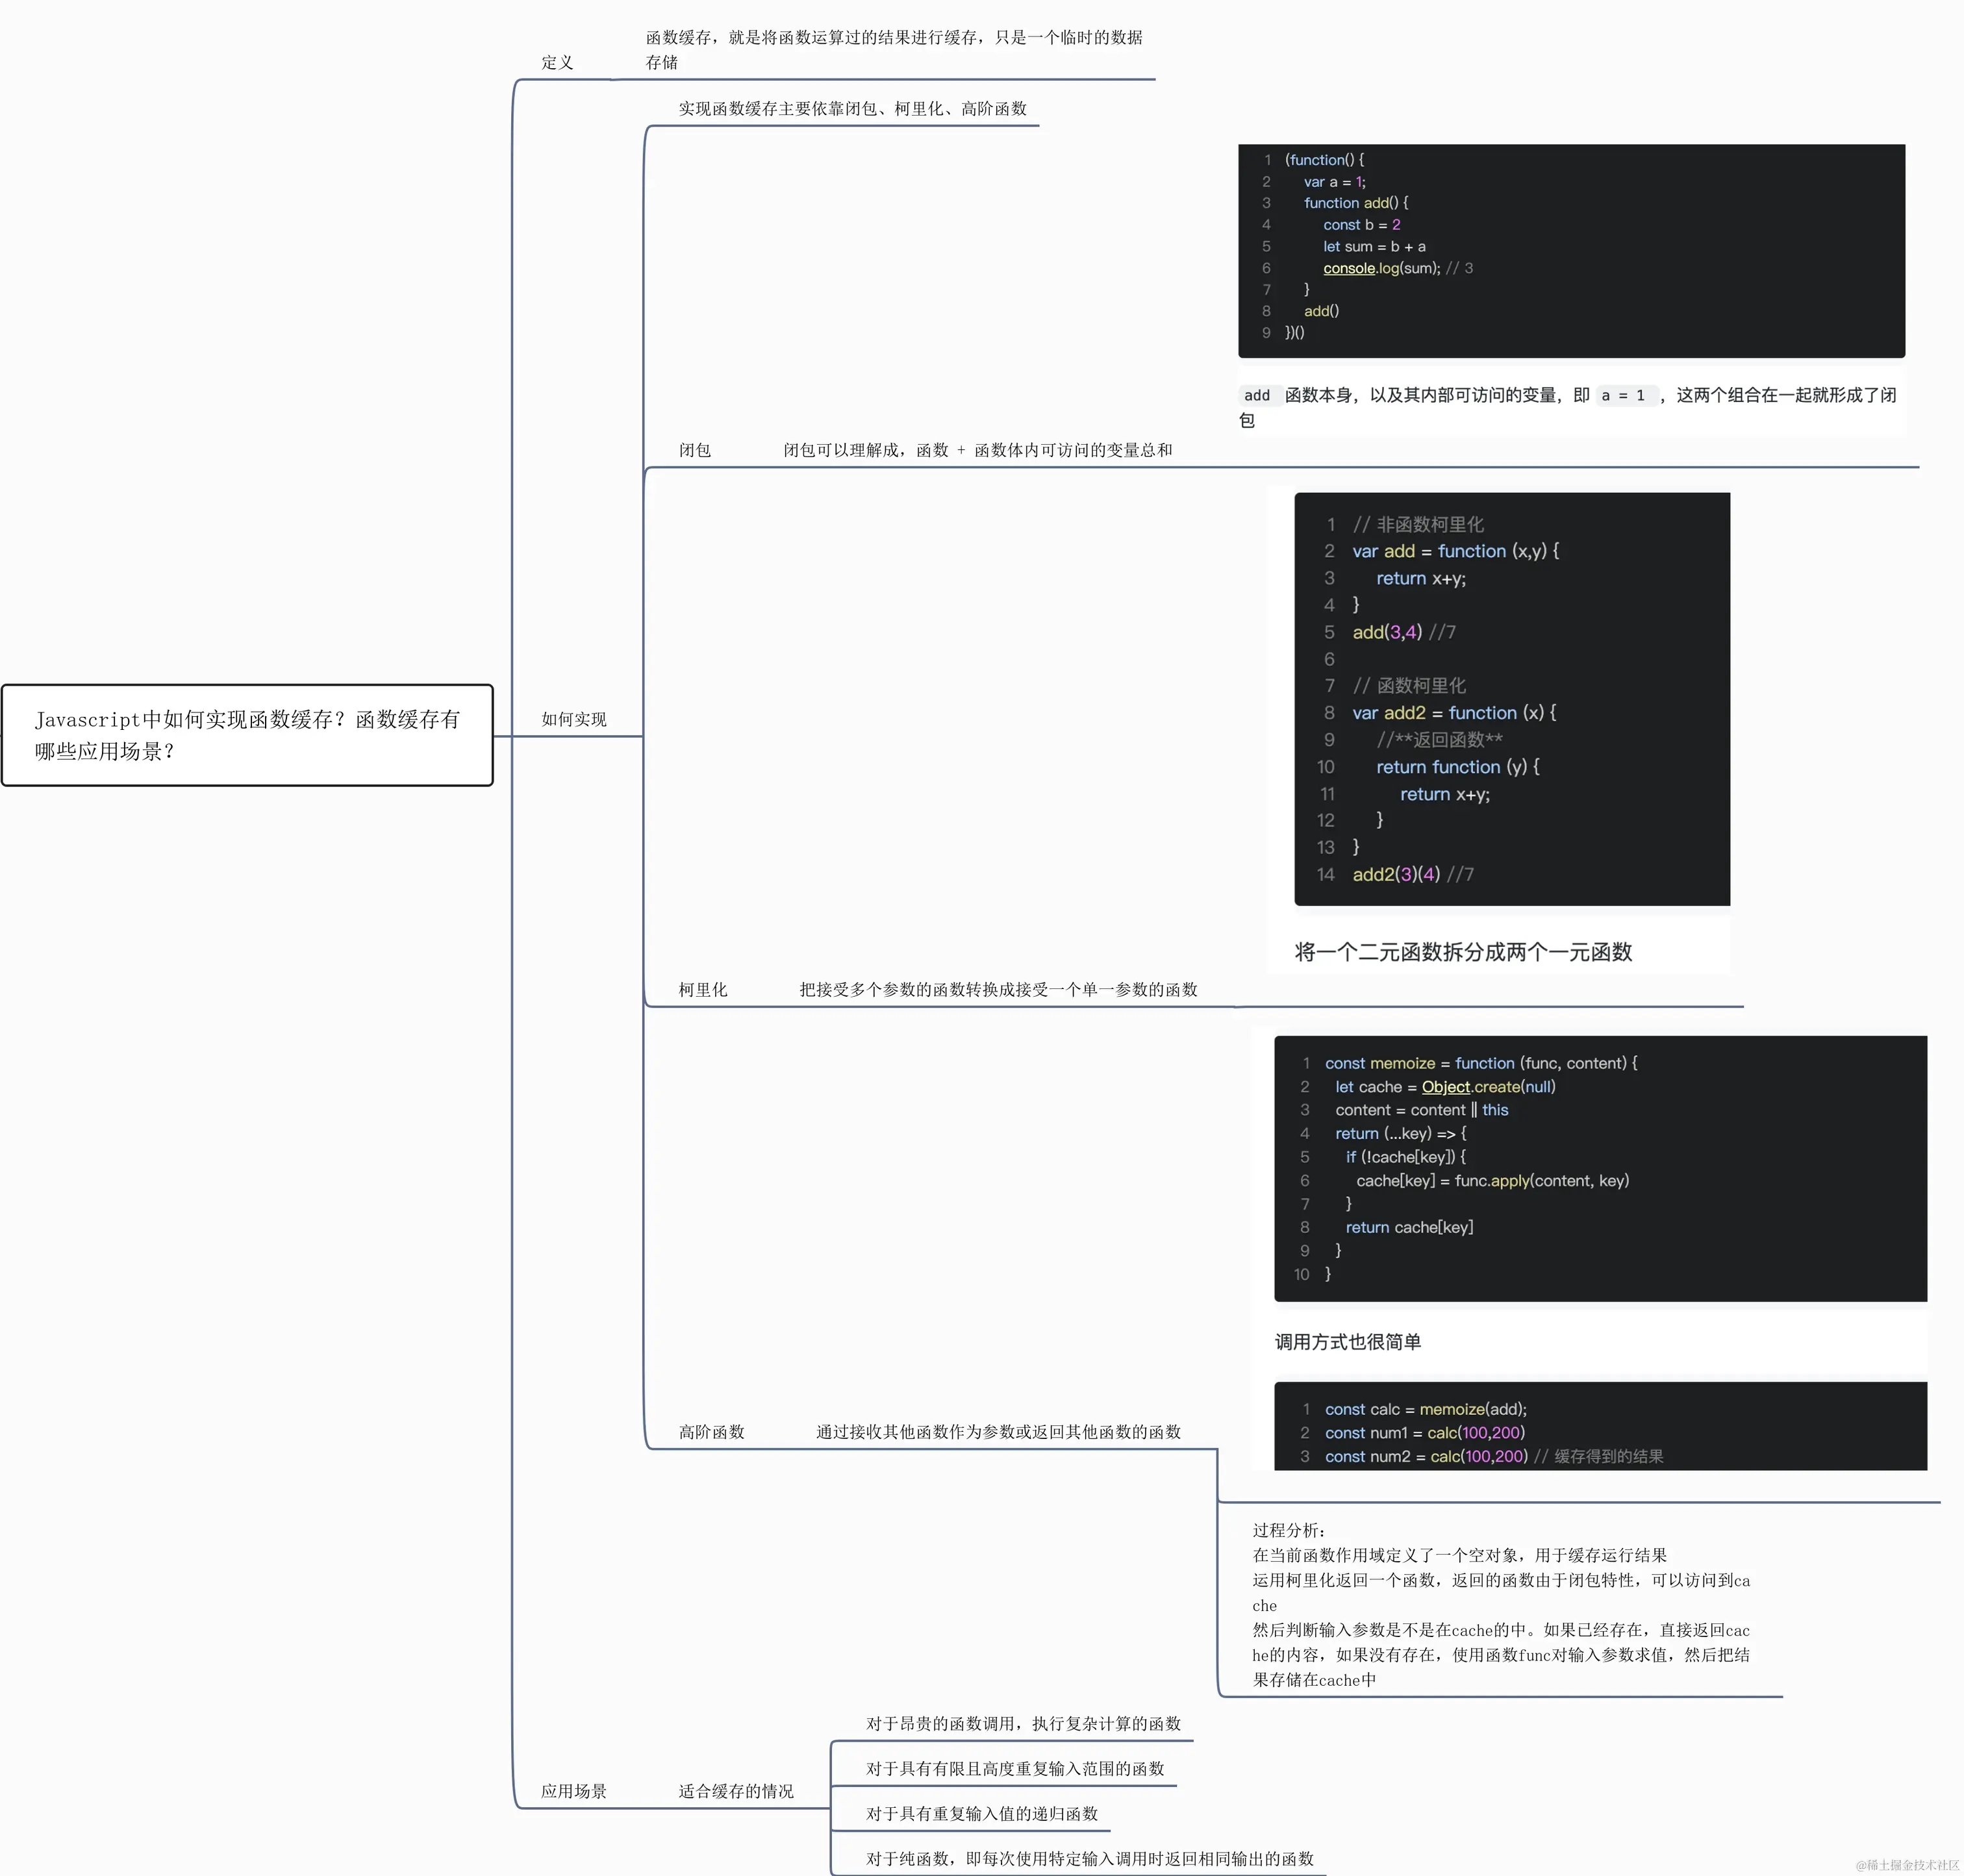Click the 应用场景 branch node
The image size is (1964, 1876).
tap(574, 1791)
